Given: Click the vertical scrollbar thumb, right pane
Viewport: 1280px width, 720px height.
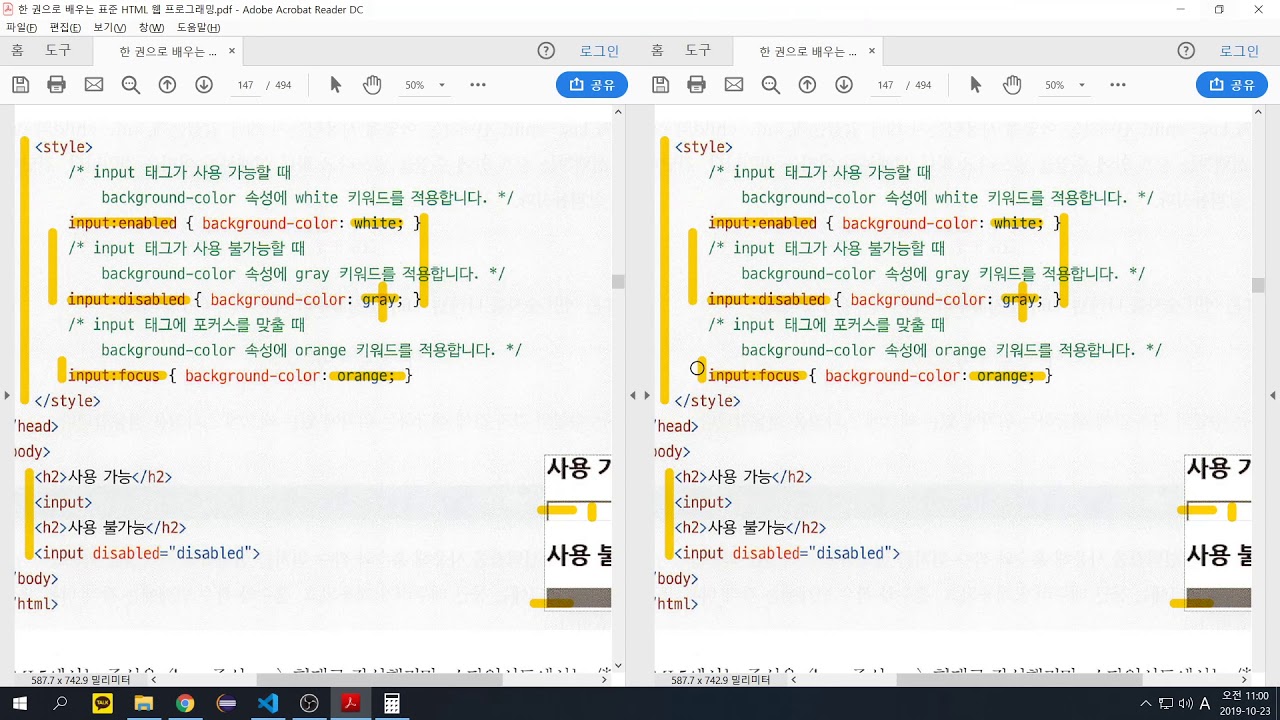Looking at the screenshot, I should point(1258,285).
